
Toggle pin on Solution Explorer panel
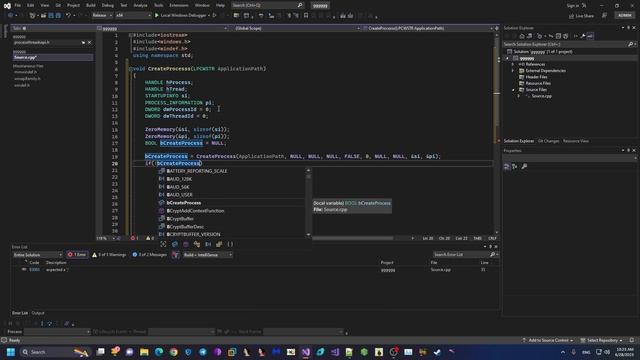[x=629, y=28]
